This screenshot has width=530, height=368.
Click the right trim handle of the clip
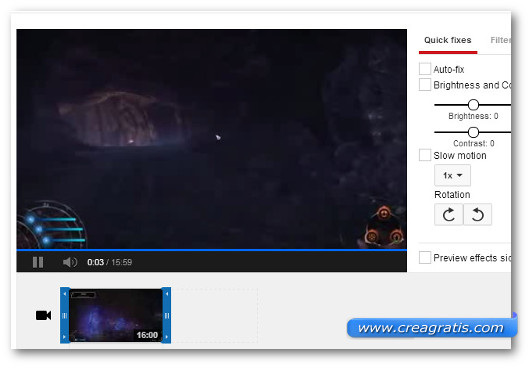click(166, 315)
